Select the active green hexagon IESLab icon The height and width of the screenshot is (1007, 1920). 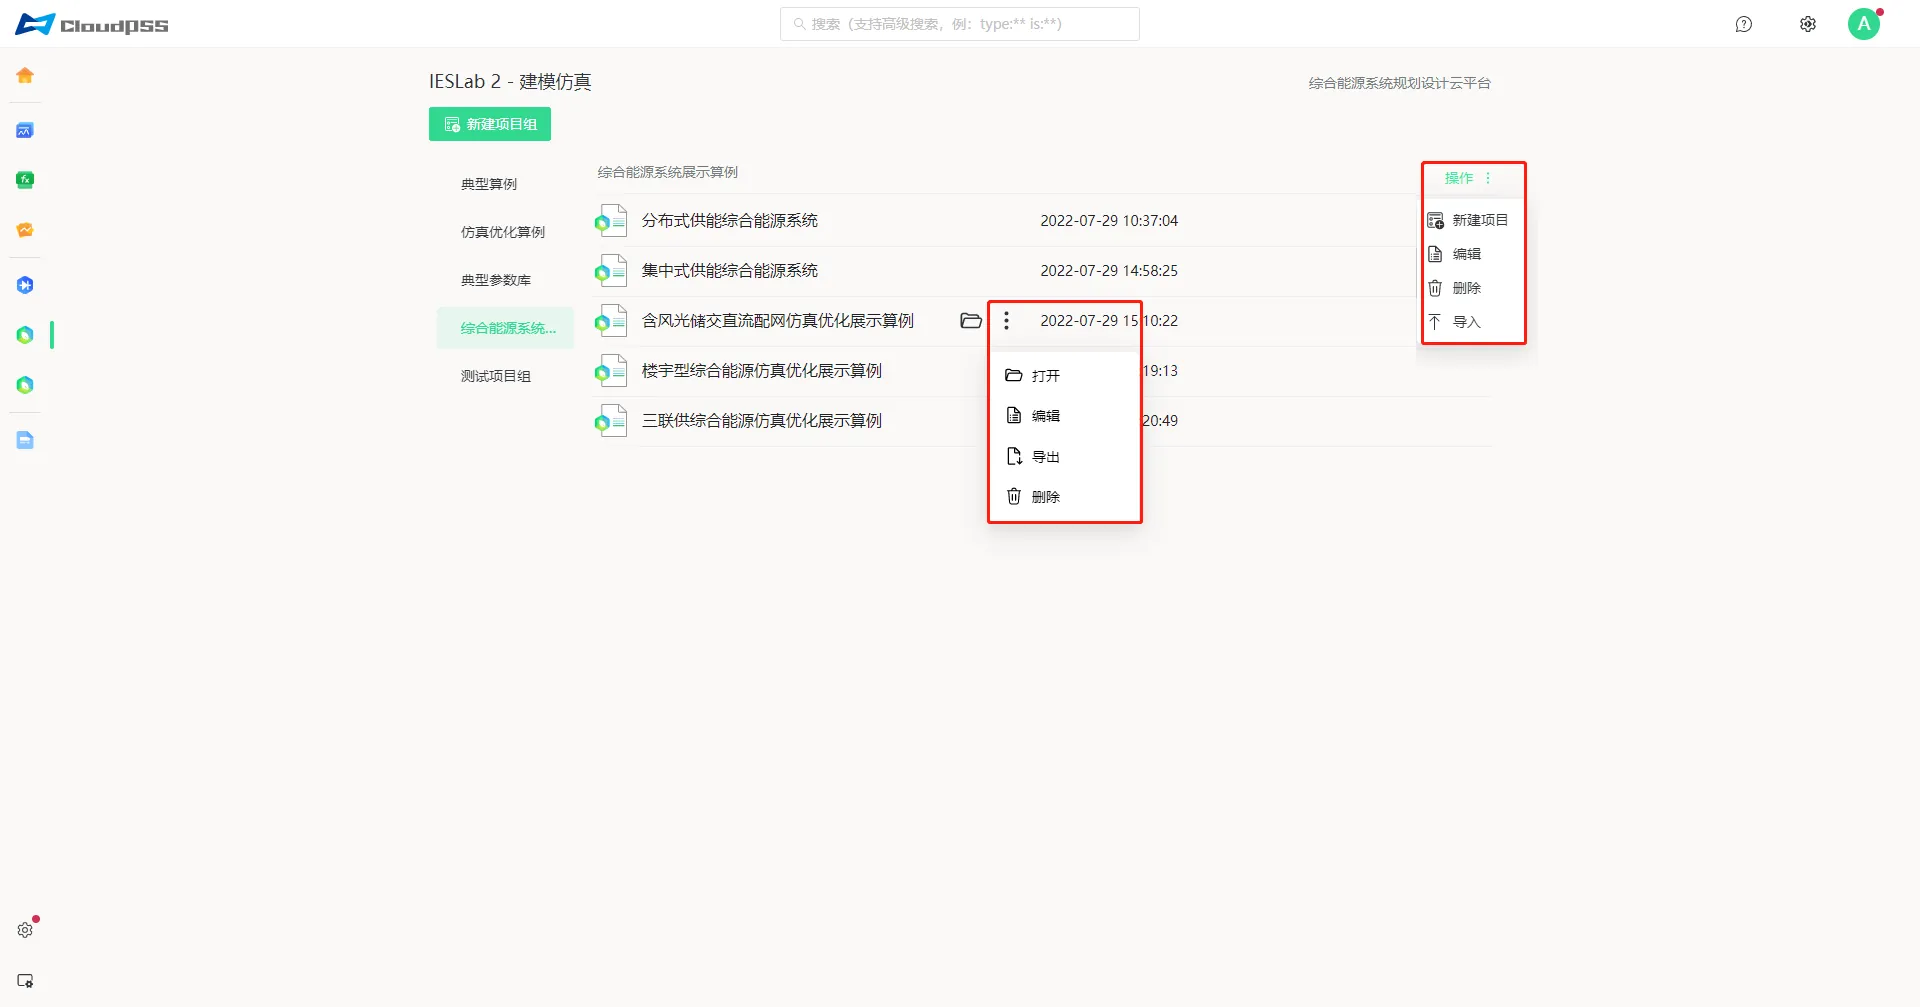click(25, 335)
